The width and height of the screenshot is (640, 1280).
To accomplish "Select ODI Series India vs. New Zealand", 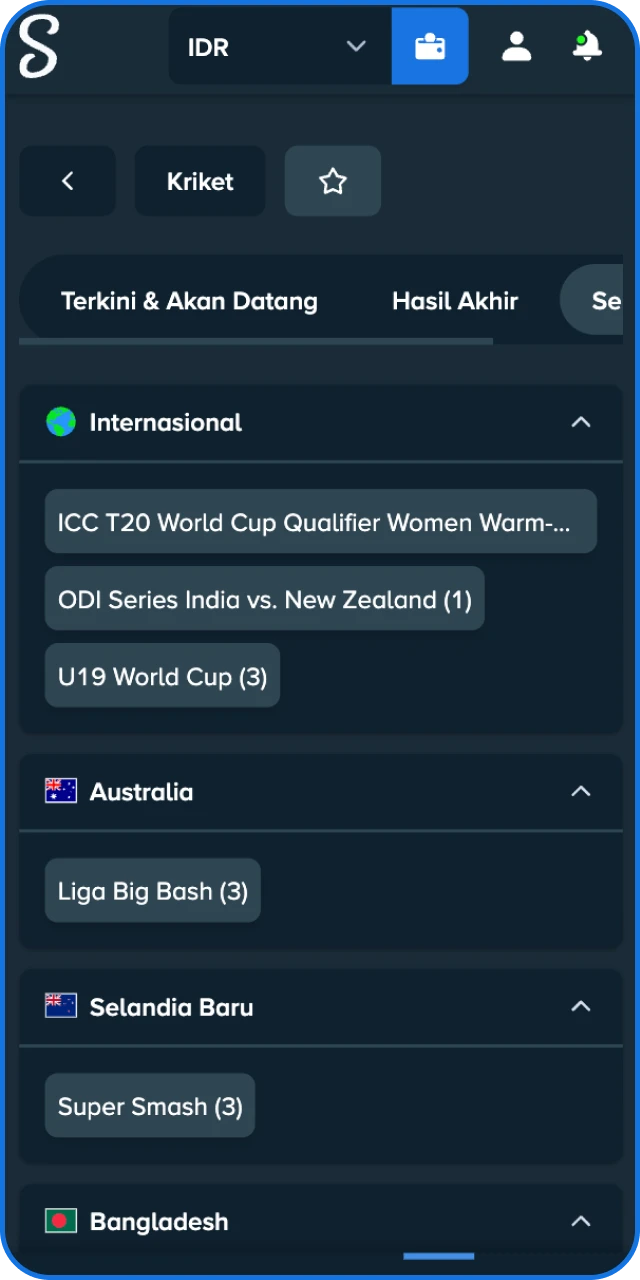I will (x=264, y=599).
